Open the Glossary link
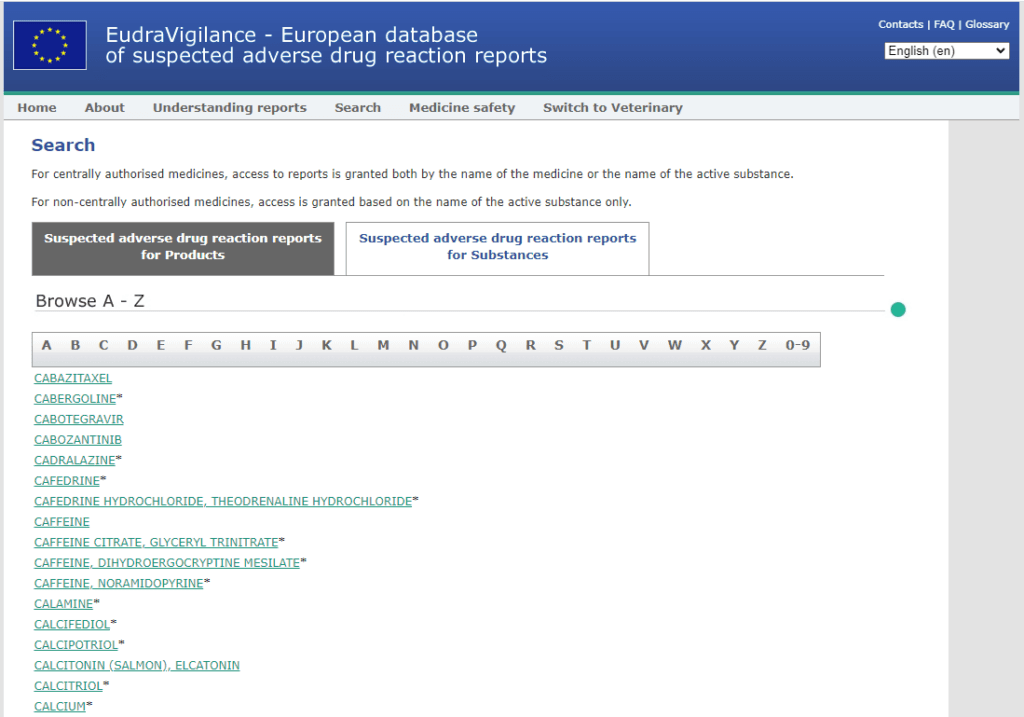 click(987, 24)
